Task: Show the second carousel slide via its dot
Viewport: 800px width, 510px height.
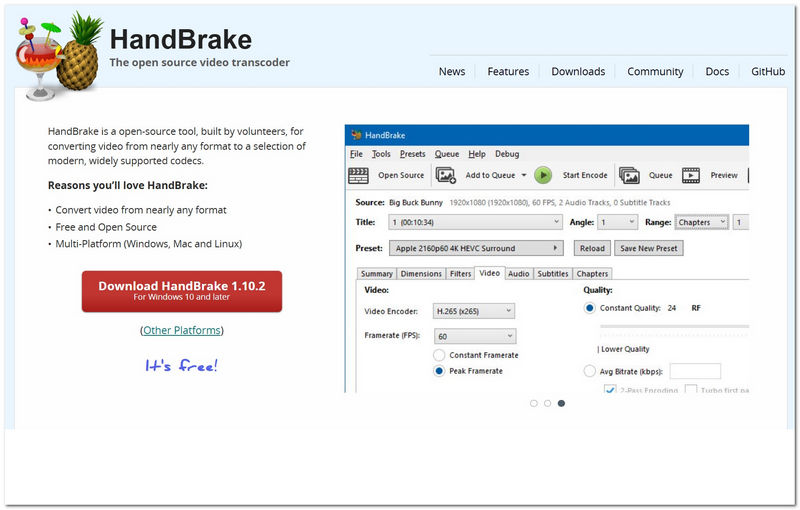Action: tap(548, 403)
